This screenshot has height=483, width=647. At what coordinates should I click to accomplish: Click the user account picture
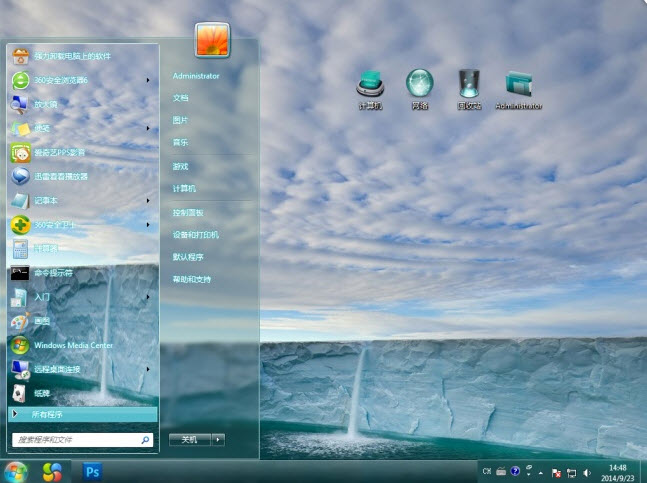pyautogui.click(x=212, y=40)
